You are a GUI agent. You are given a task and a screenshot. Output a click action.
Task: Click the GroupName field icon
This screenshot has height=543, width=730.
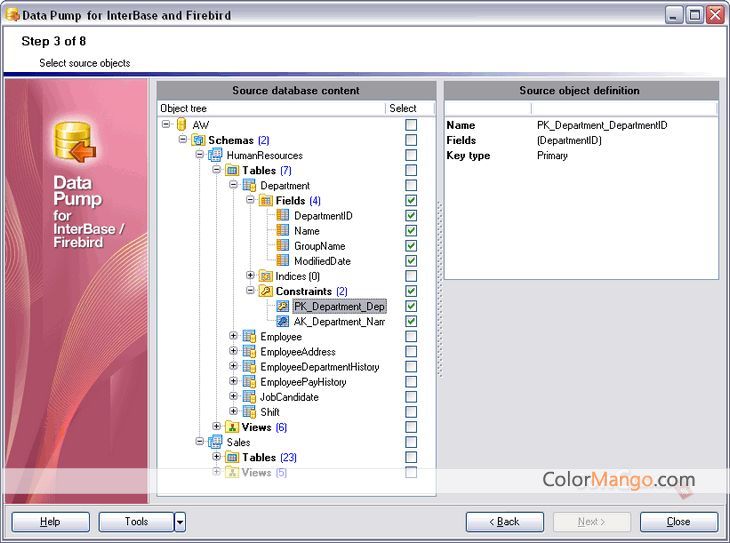click(283, 245)
